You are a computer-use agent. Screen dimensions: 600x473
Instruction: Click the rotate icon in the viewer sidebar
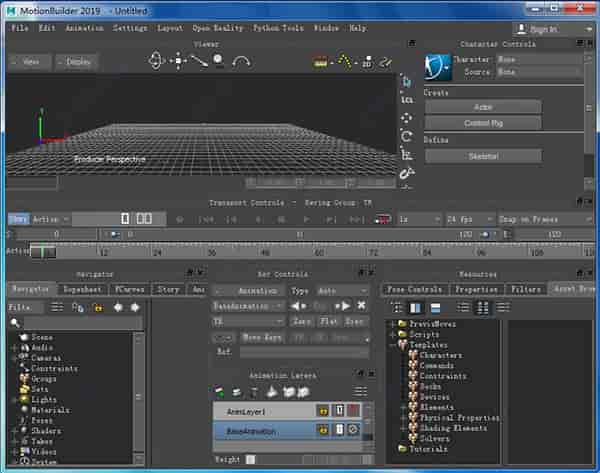click(x=407, y=135)
